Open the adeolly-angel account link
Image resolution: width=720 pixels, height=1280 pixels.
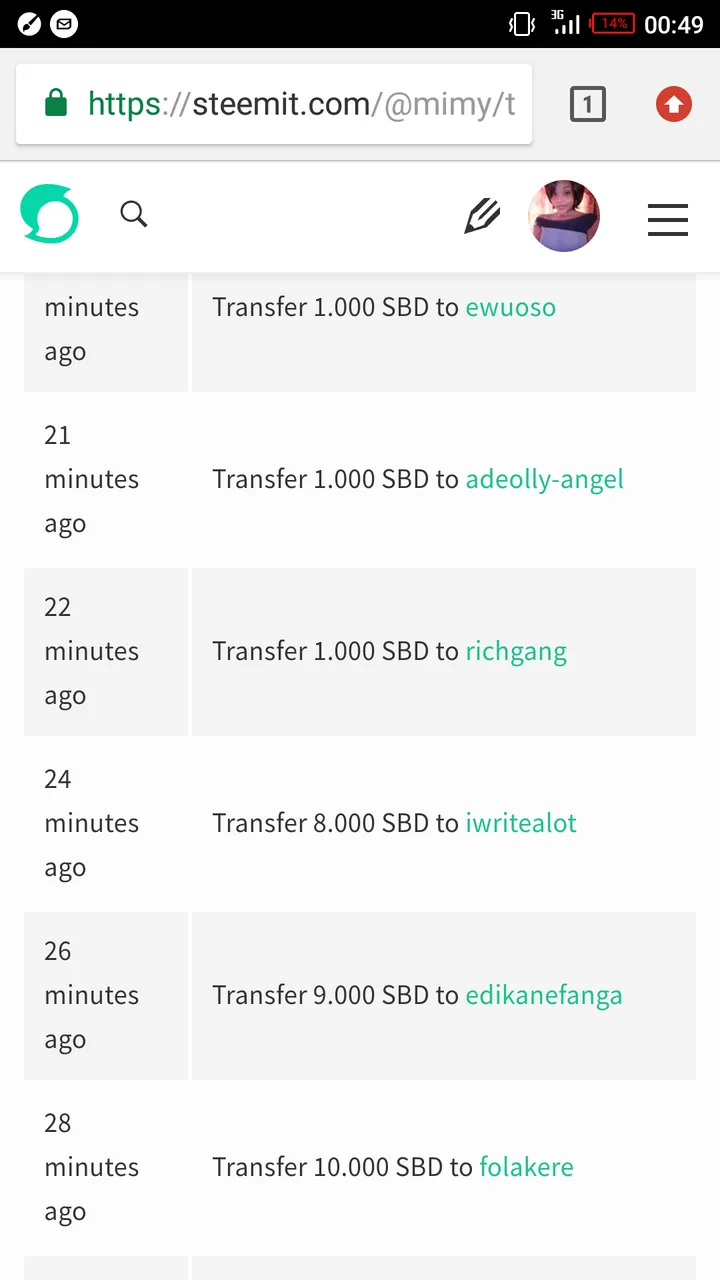pyautogui.click(x=544, y=479)
